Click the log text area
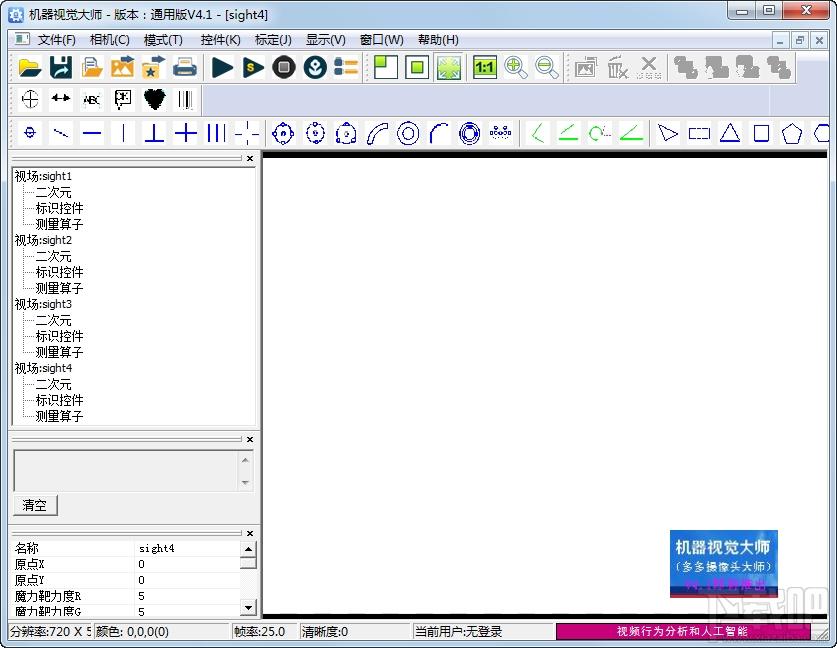 (x=127, y=470)
